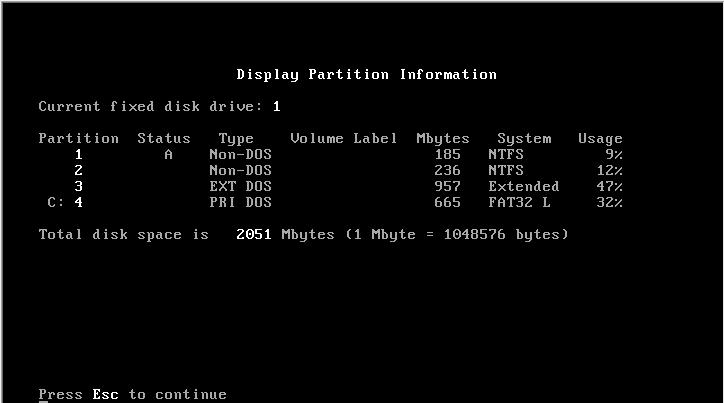Click the 'Partition' column header
The height and width of the screenshot is (403, 724).
point(78,138)
